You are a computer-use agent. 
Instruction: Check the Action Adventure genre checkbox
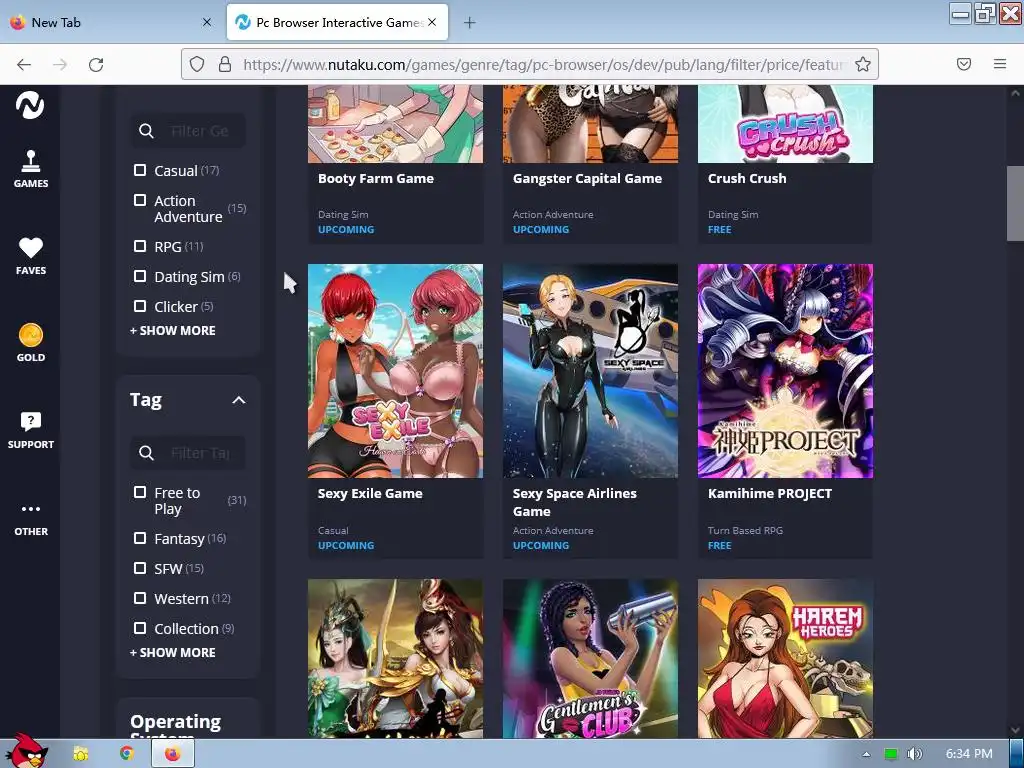140,200
